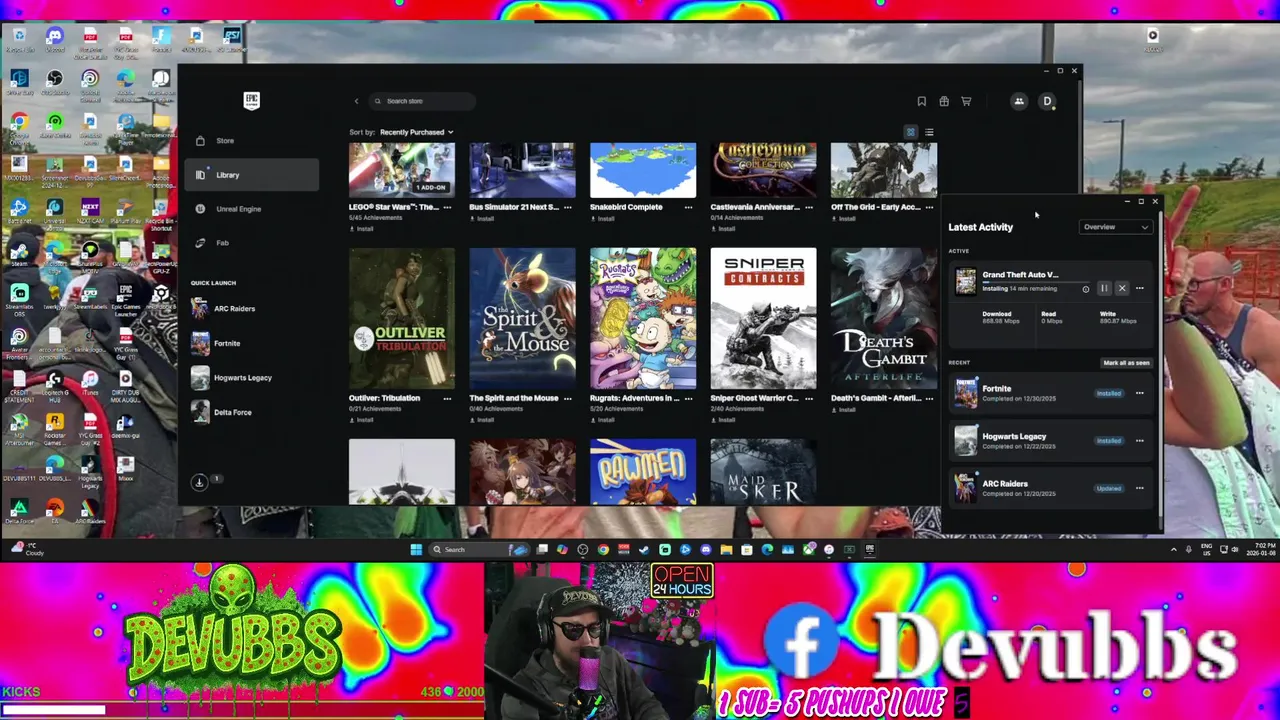Open the wishlist bookmark icon
The width and height of the screenshot is (1280, 720).
coord(921,101)
